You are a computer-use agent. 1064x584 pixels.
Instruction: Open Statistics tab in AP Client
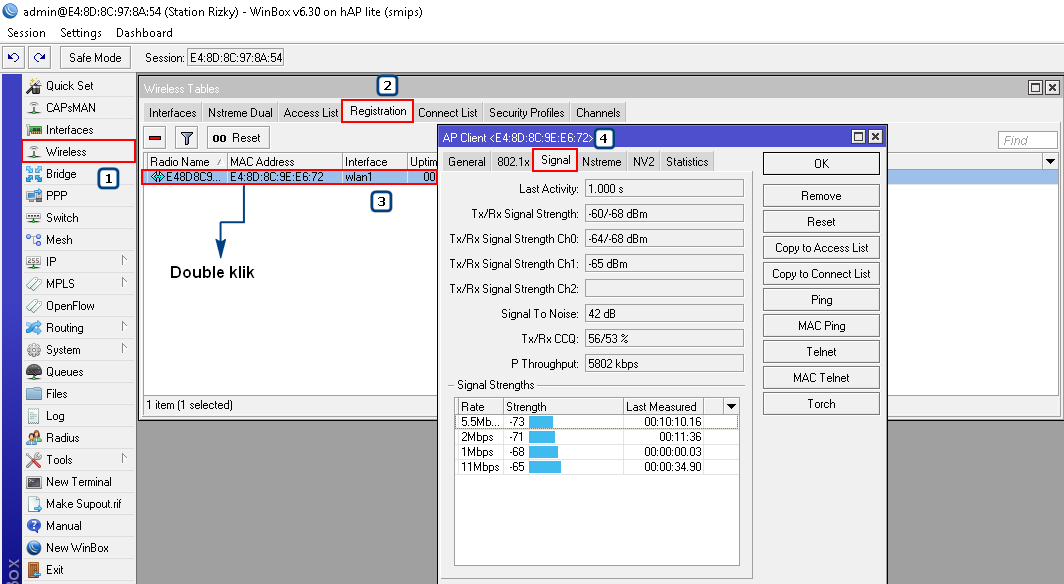click(x=687, y=161)
